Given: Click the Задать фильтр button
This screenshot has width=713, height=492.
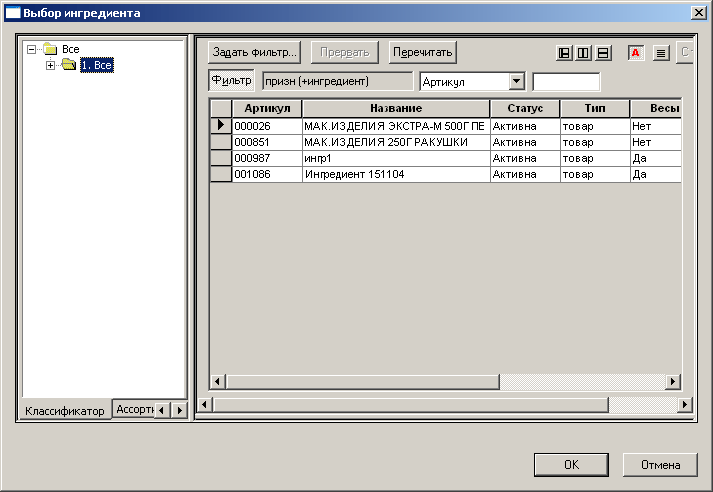Looking at the screenshot, I should click(x=255, y=52).
